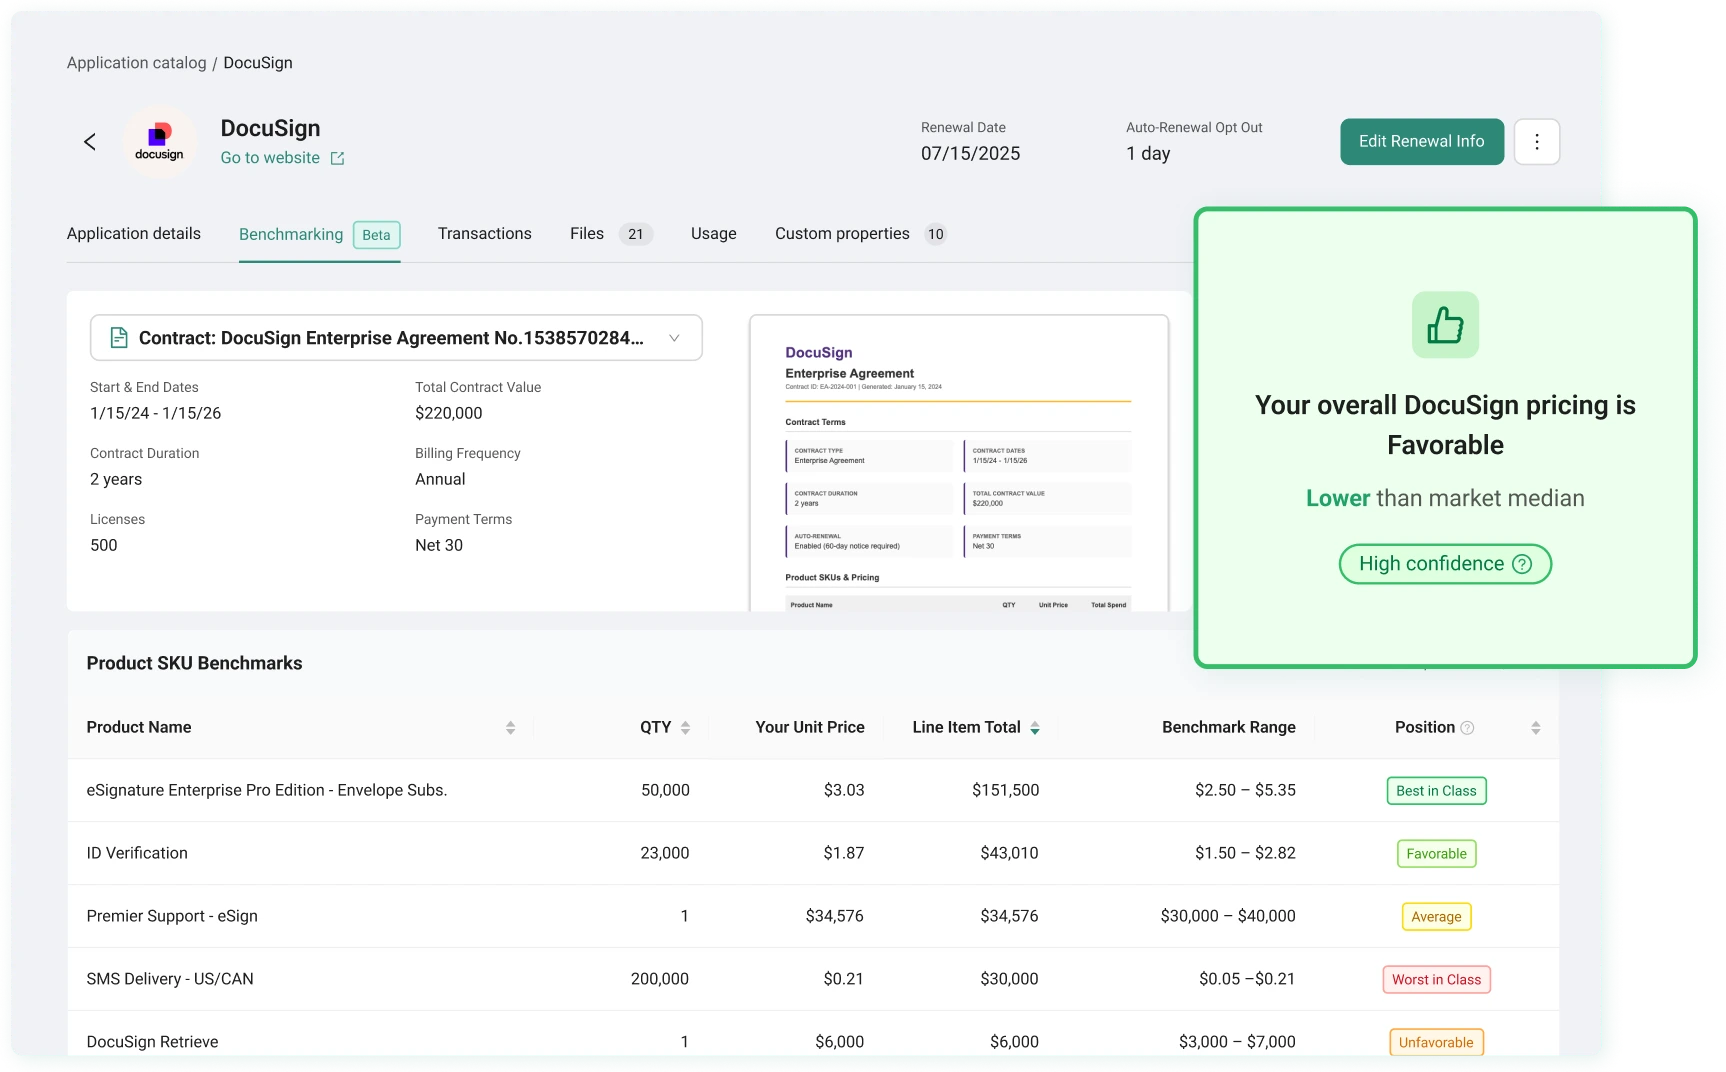Screen dimensions: 1726x1072
Task: Click benchmark range $30,000 – $40,000
Action: pos(1228,916)
